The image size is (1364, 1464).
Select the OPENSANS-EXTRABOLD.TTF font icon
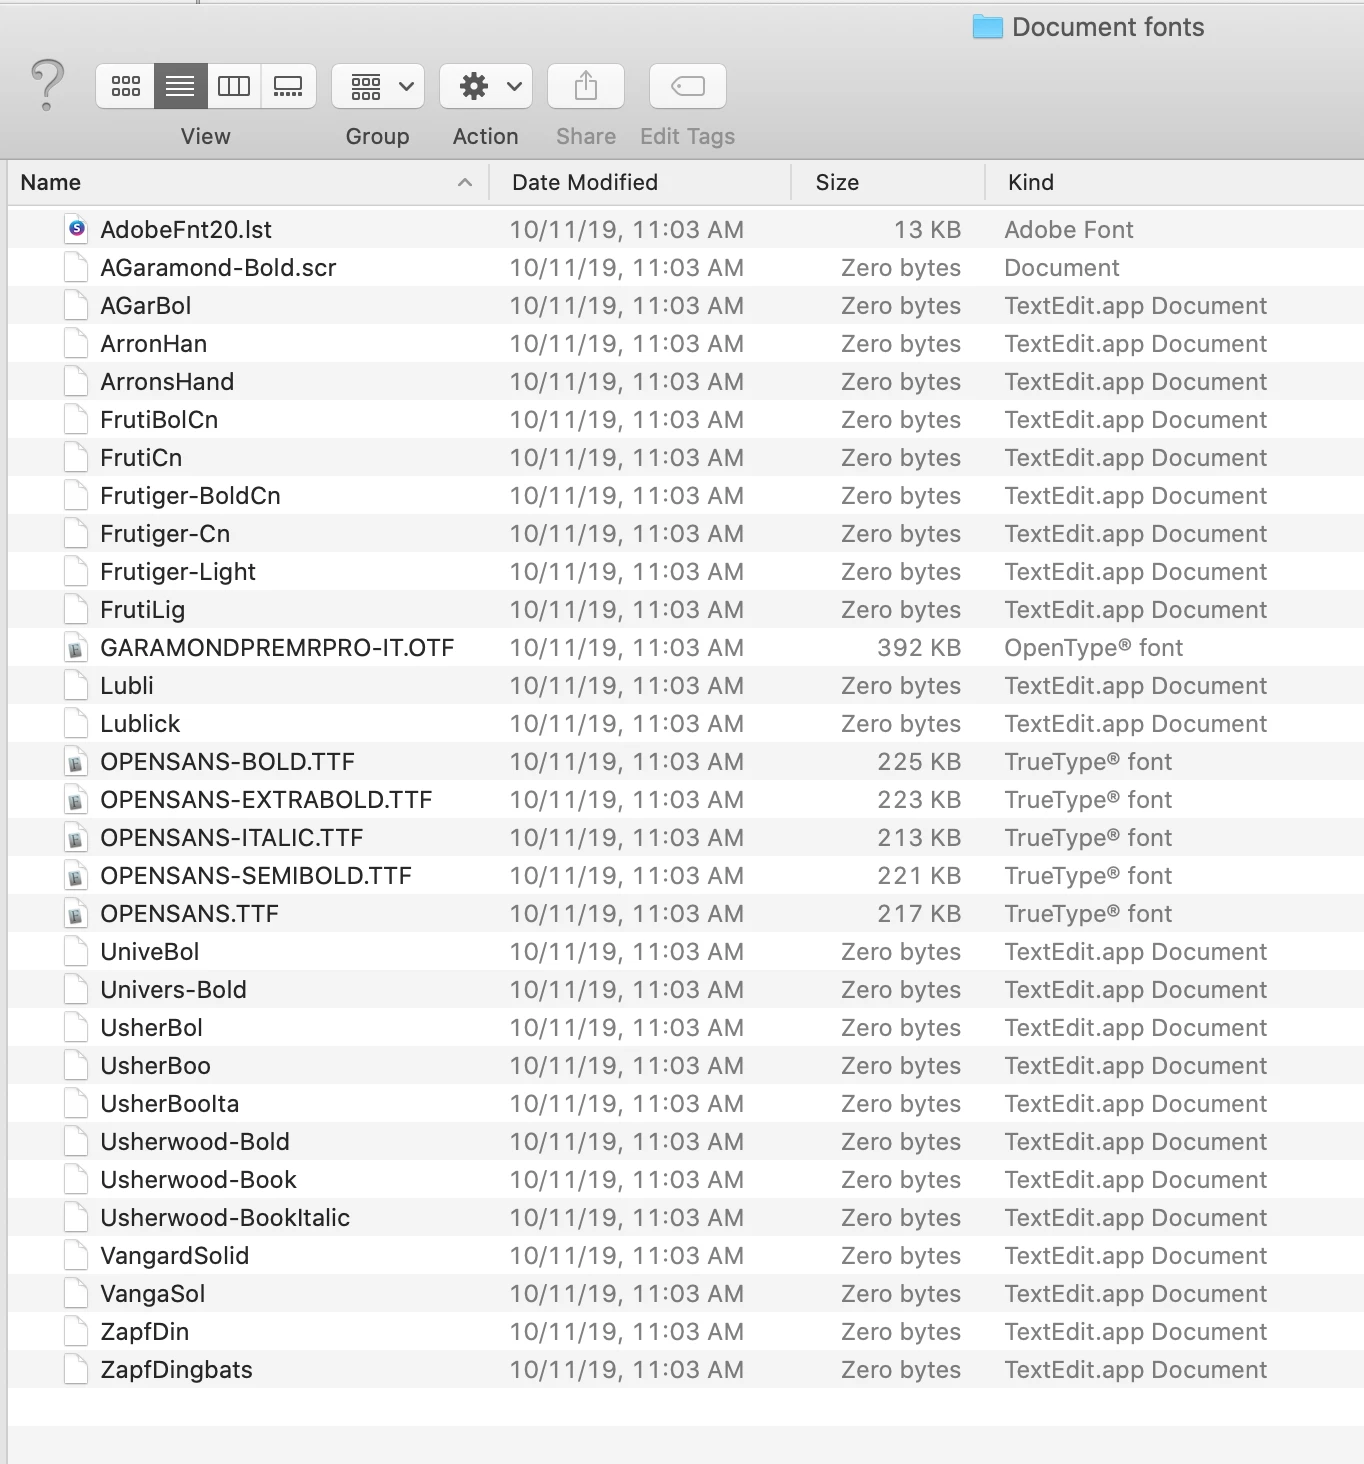point(76,799)
